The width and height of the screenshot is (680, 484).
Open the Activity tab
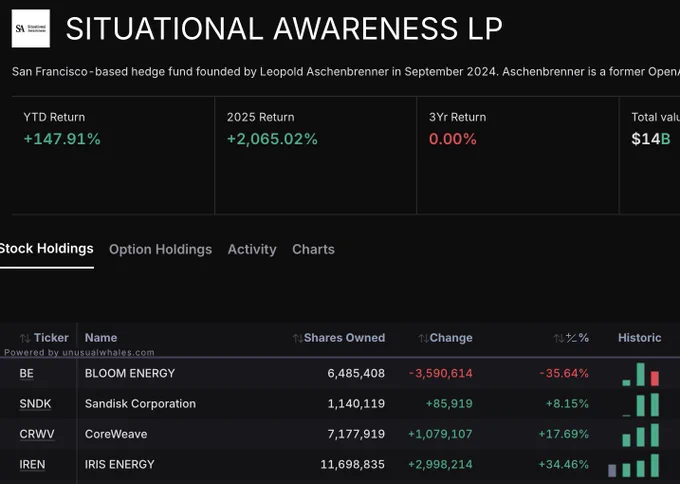point(252,249)
